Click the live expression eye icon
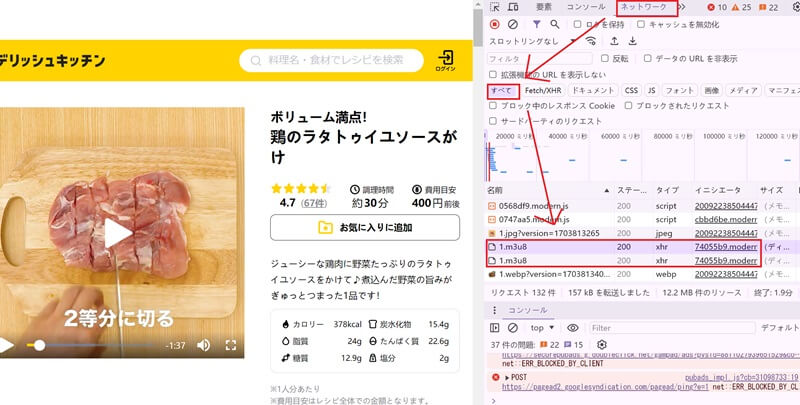800x405 pixels. pos(573,327)
